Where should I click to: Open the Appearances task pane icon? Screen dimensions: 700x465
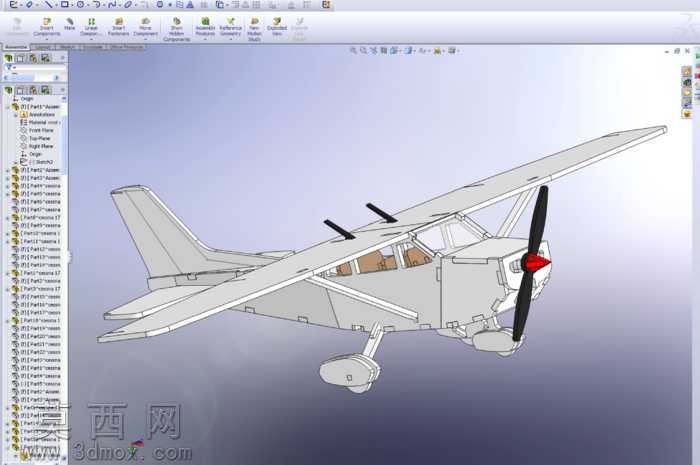tap(687, 114)
